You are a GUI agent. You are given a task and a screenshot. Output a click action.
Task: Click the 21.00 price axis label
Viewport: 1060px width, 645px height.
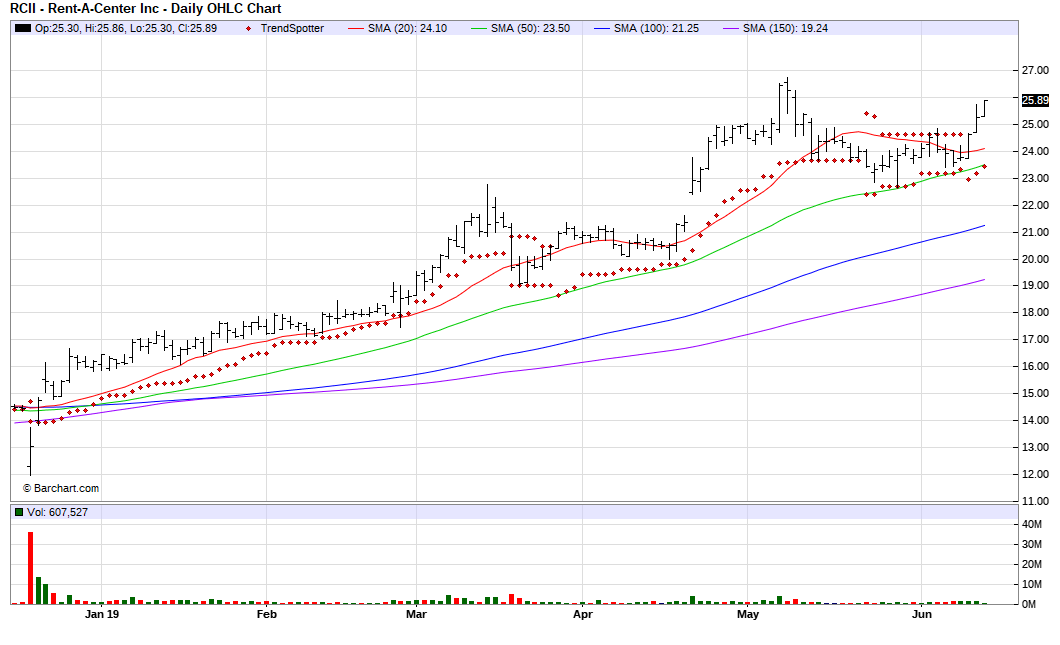[1036, 232]
